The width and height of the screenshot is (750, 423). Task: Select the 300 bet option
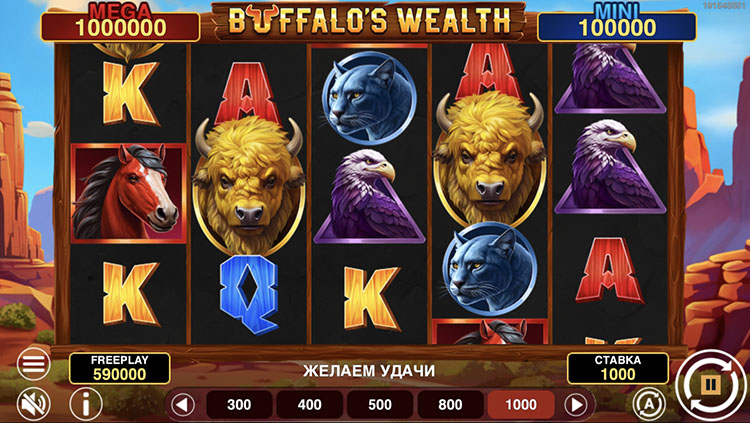click(x=239, y=405)
